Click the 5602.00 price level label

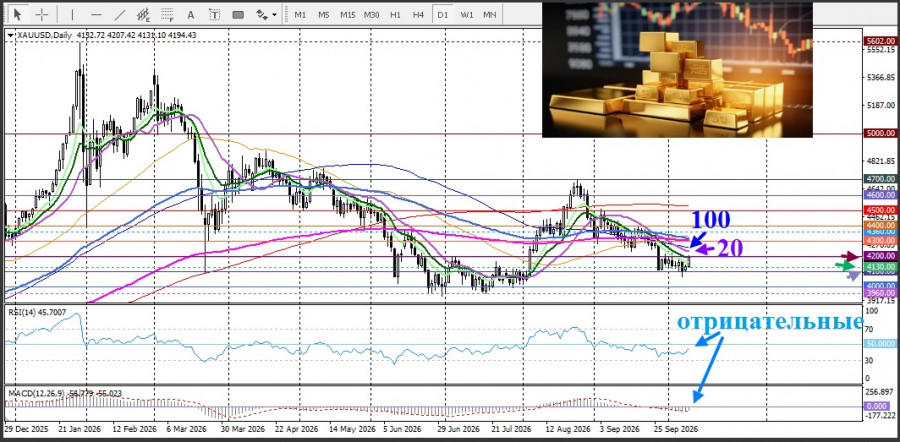click(x=880, y=41)
